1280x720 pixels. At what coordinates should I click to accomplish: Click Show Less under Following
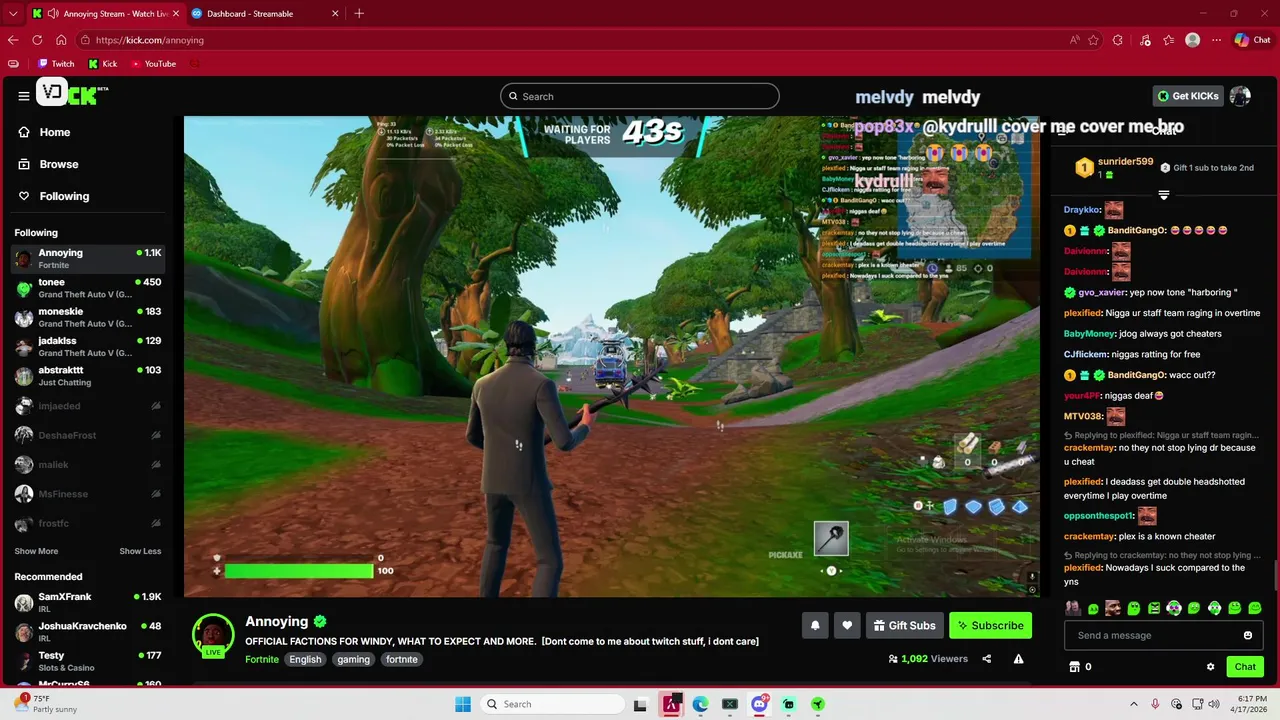click(140, 551)
